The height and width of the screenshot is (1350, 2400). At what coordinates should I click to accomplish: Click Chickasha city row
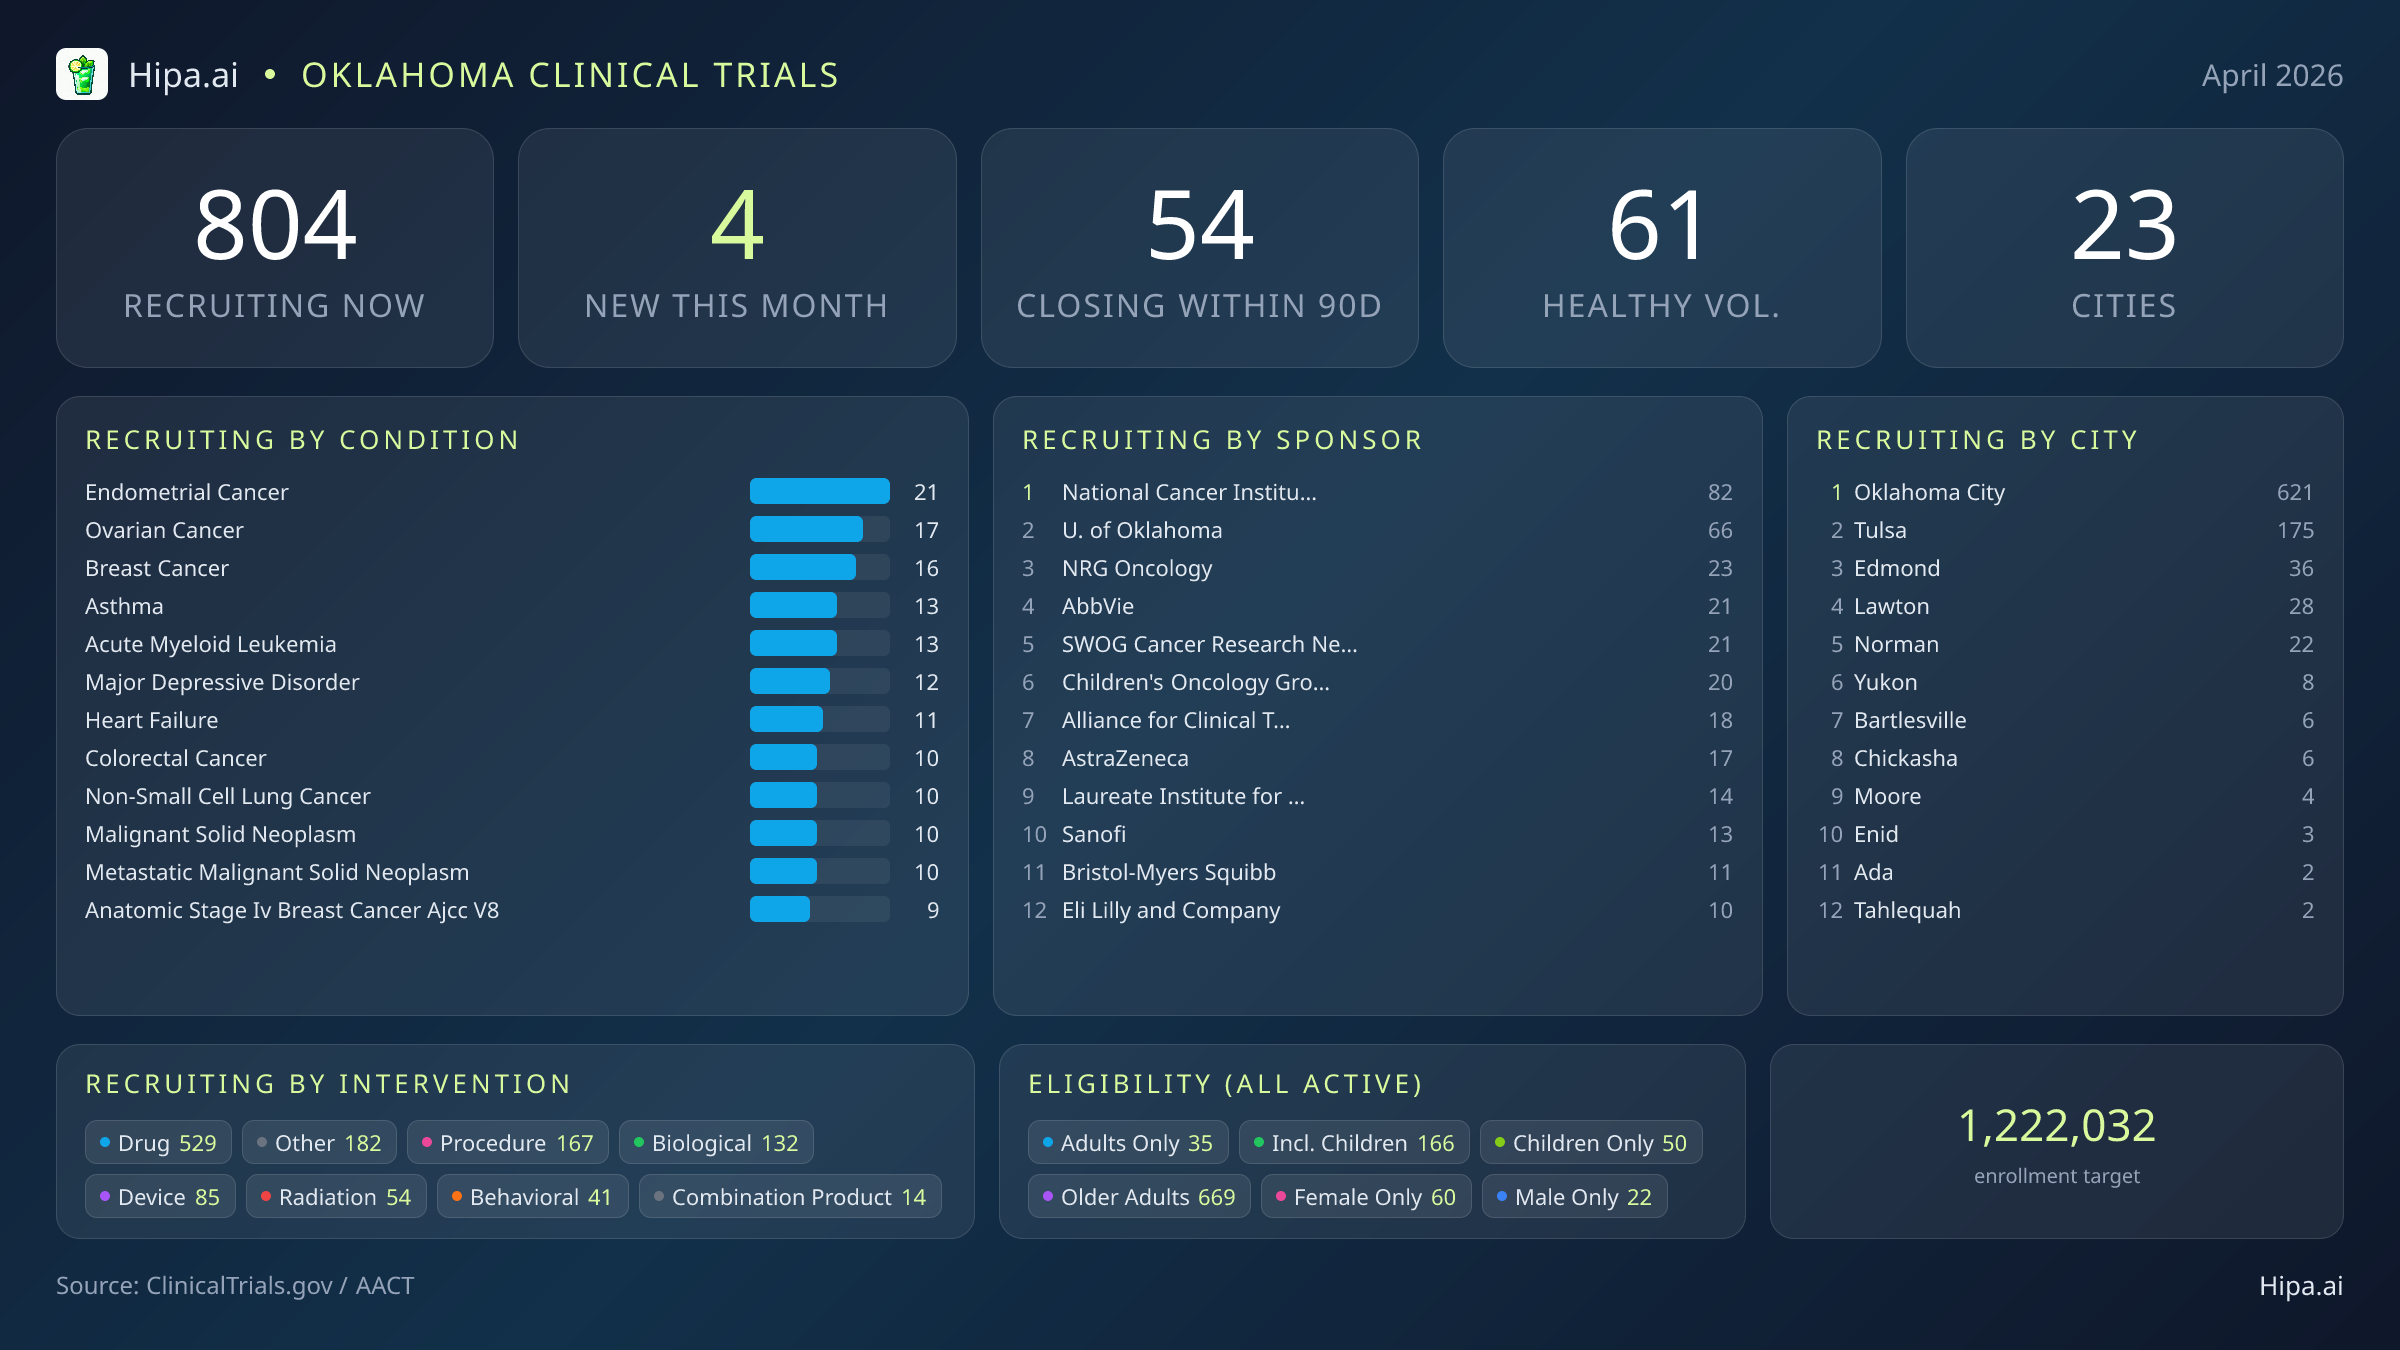click(x=2065, y=758)
